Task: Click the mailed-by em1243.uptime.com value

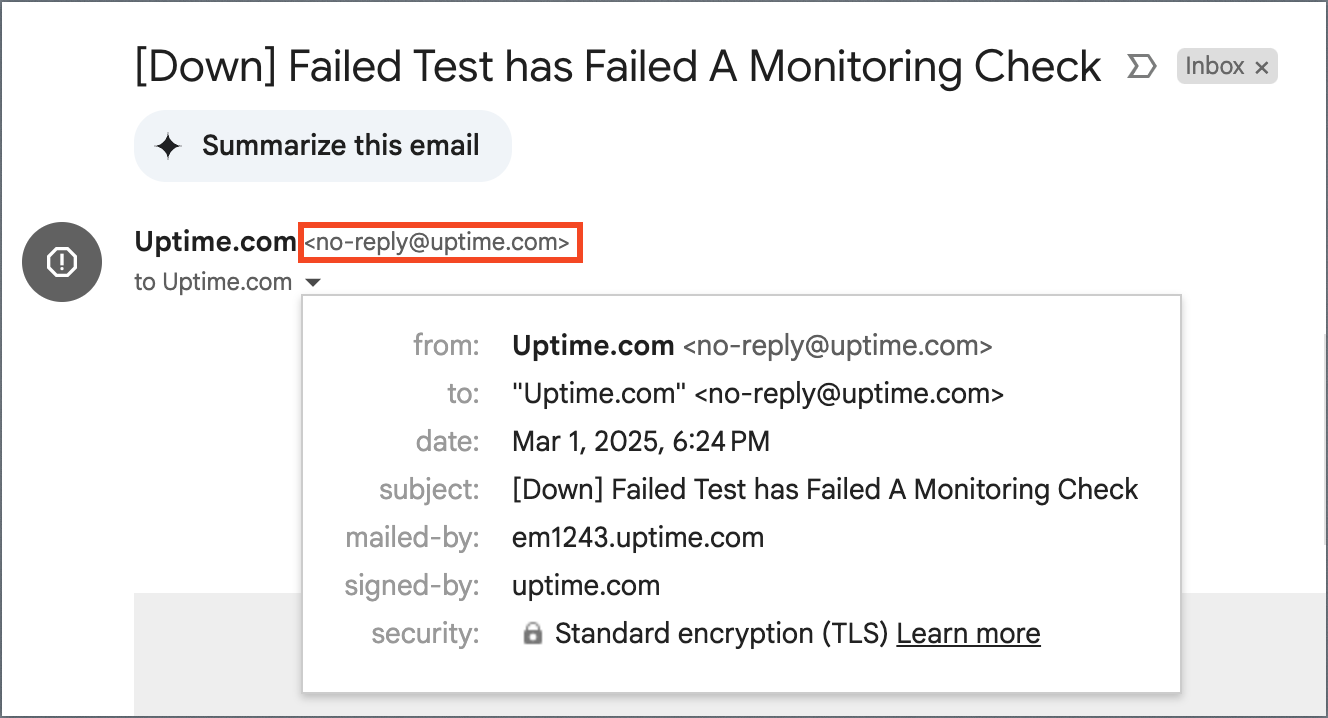Action: (x=638, y=537)
